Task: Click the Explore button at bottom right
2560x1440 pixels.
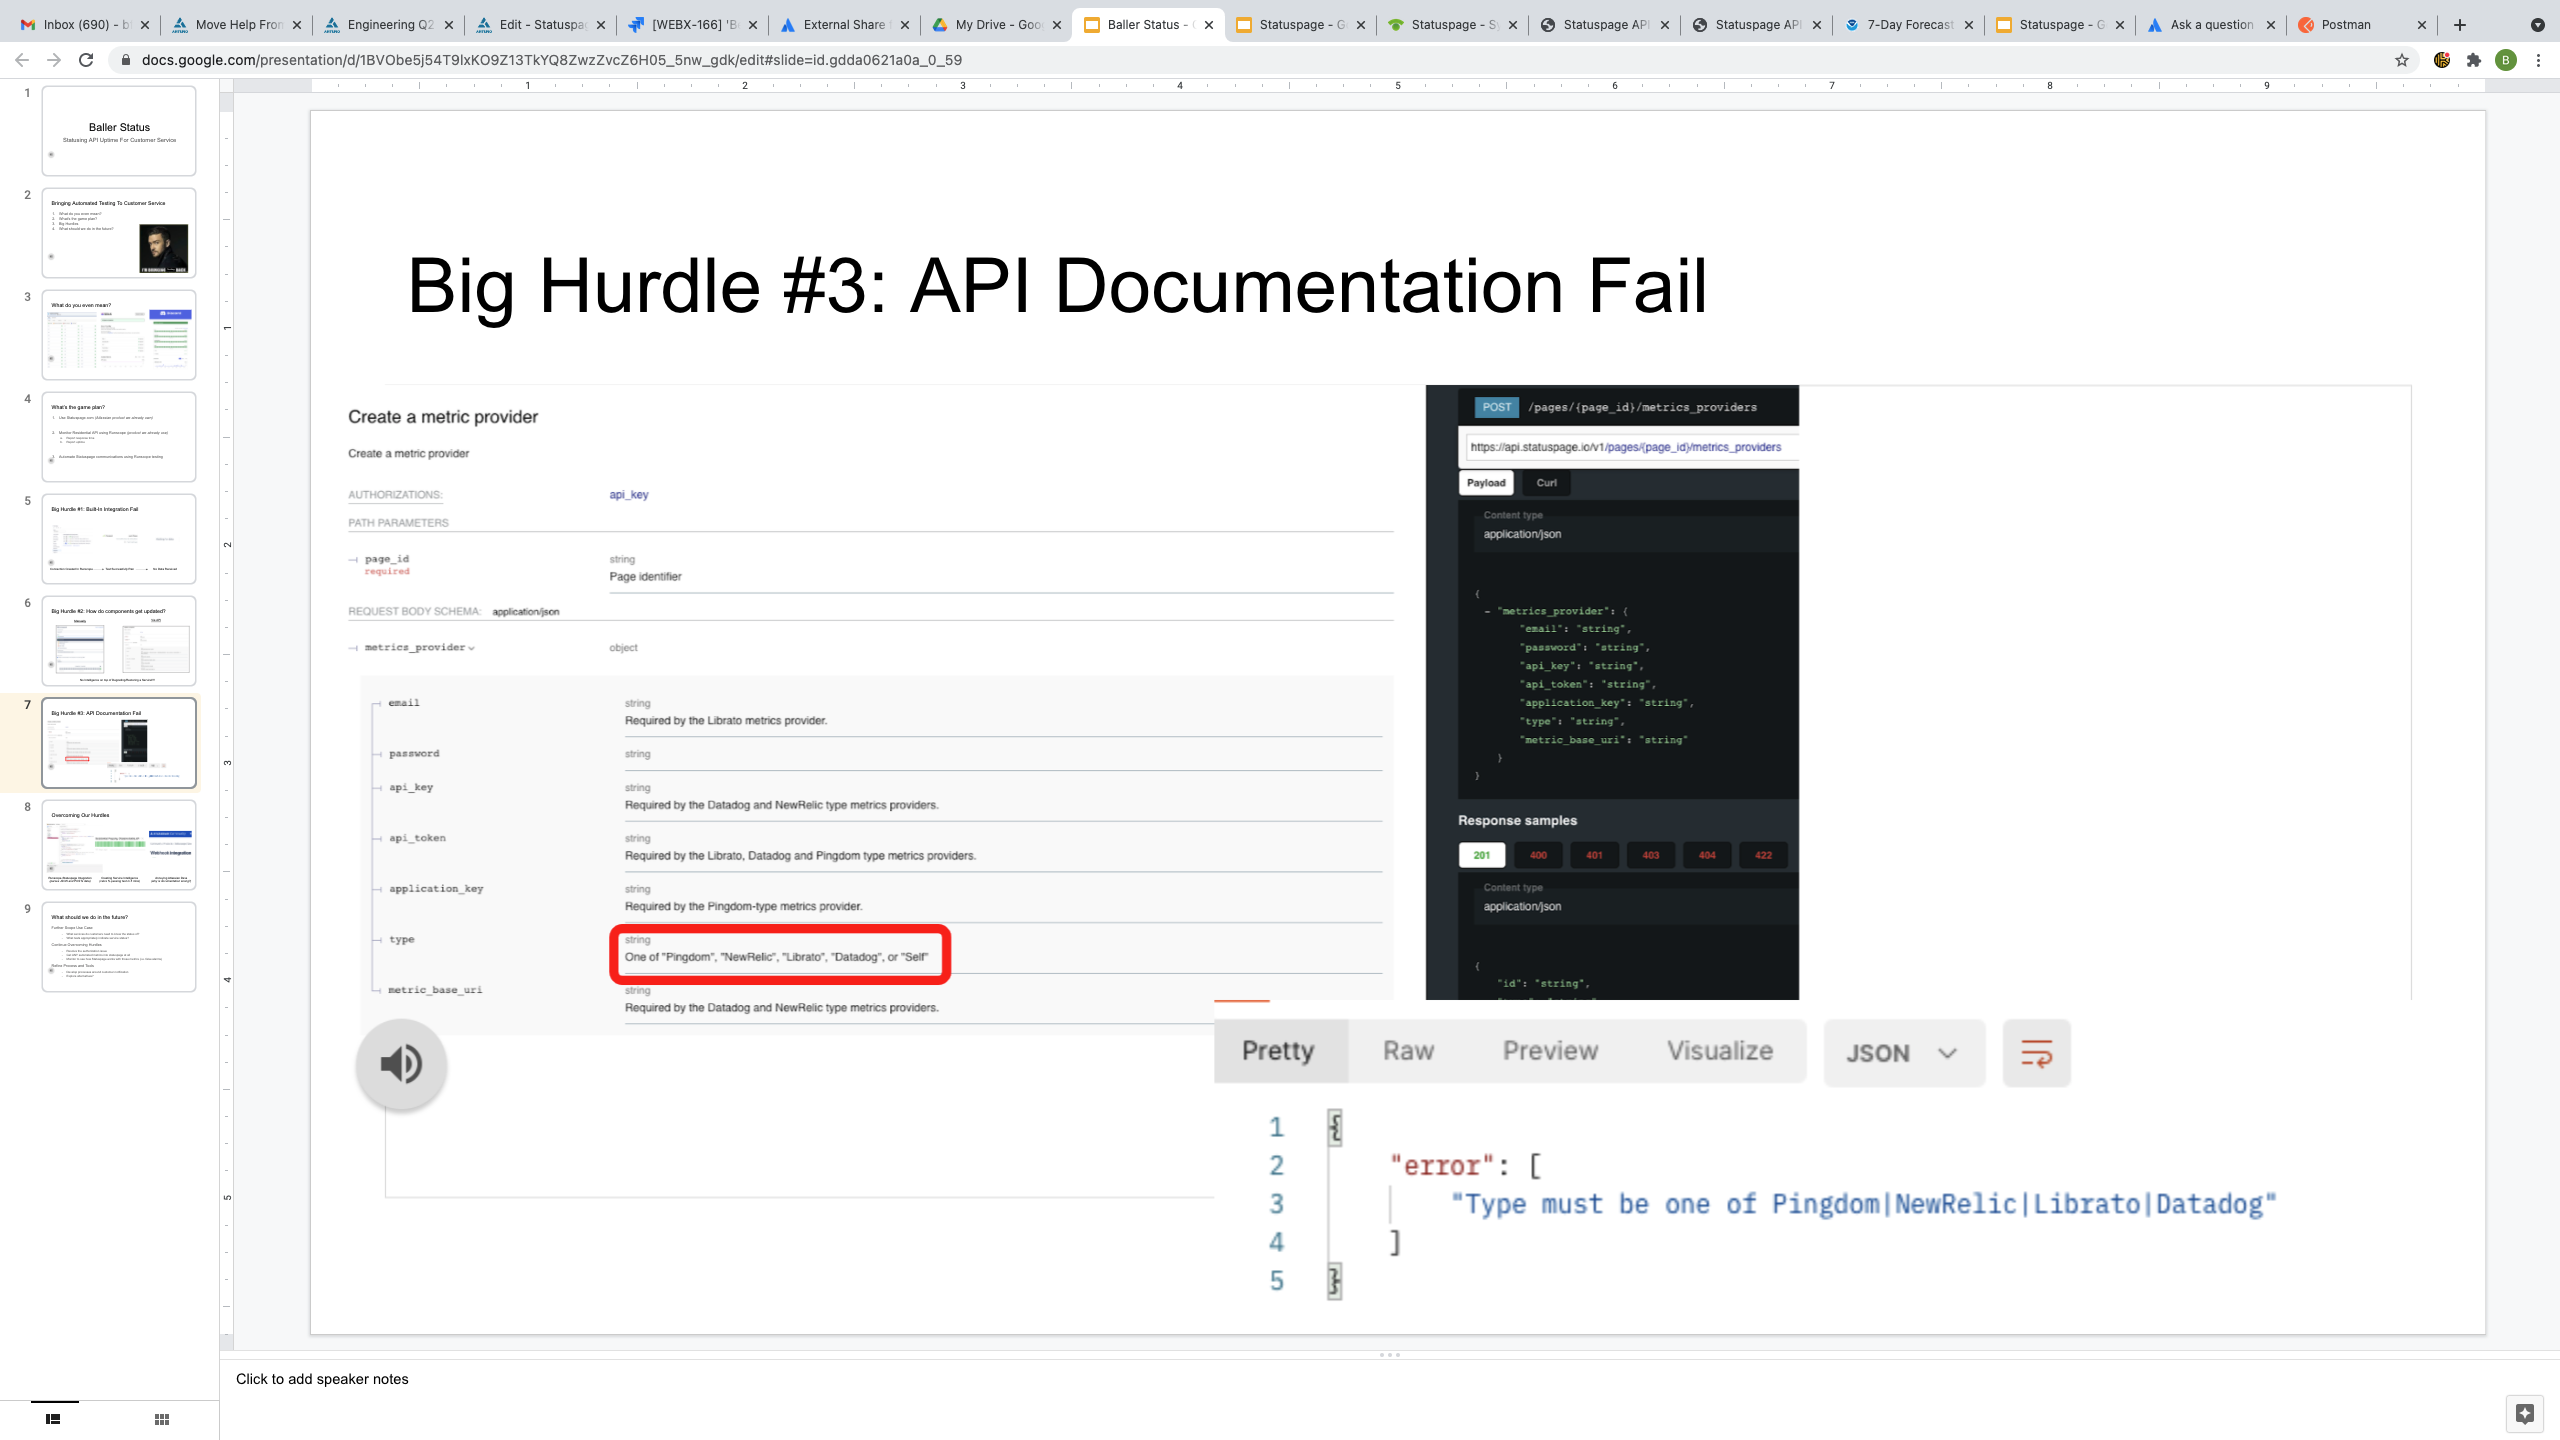Action: point(2524,1414)
